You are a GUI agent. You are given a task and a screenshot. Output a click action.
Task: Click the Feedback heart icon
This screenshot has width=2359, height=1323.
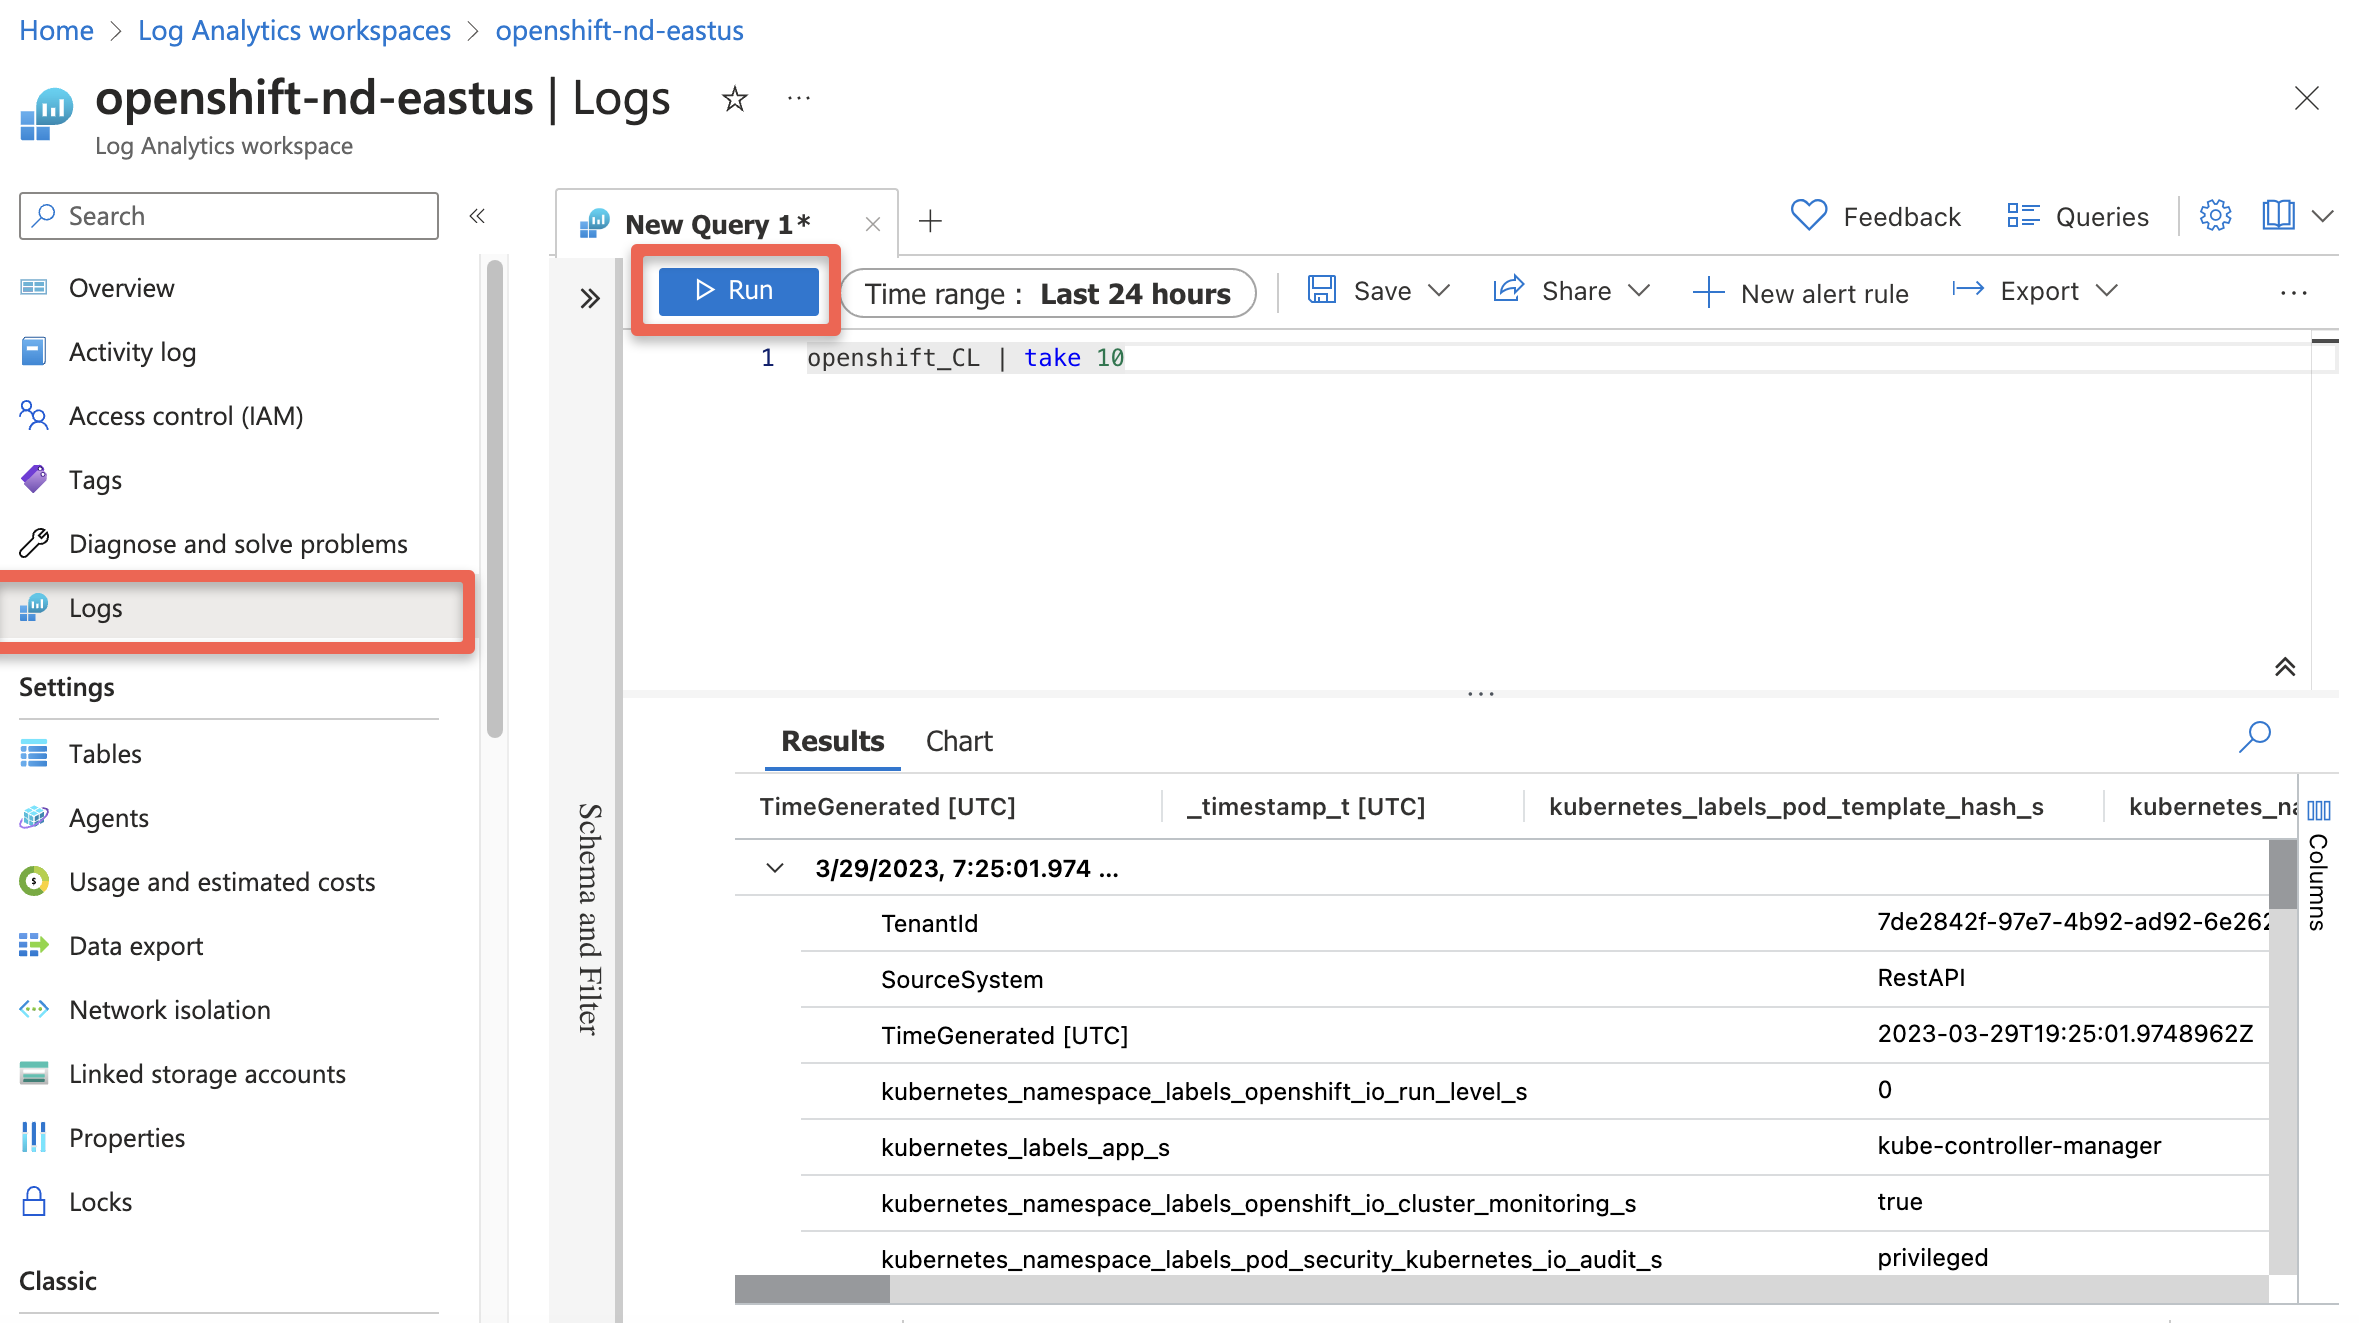click(1809, 215)
